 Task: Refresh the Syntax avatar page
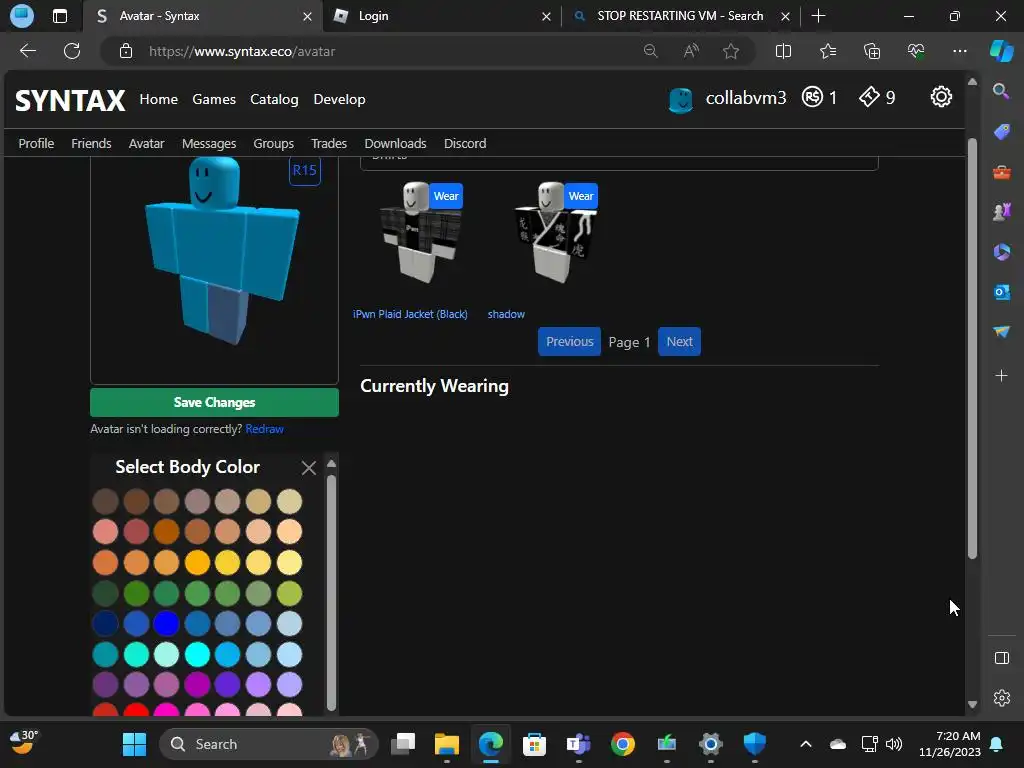point(72,51)
